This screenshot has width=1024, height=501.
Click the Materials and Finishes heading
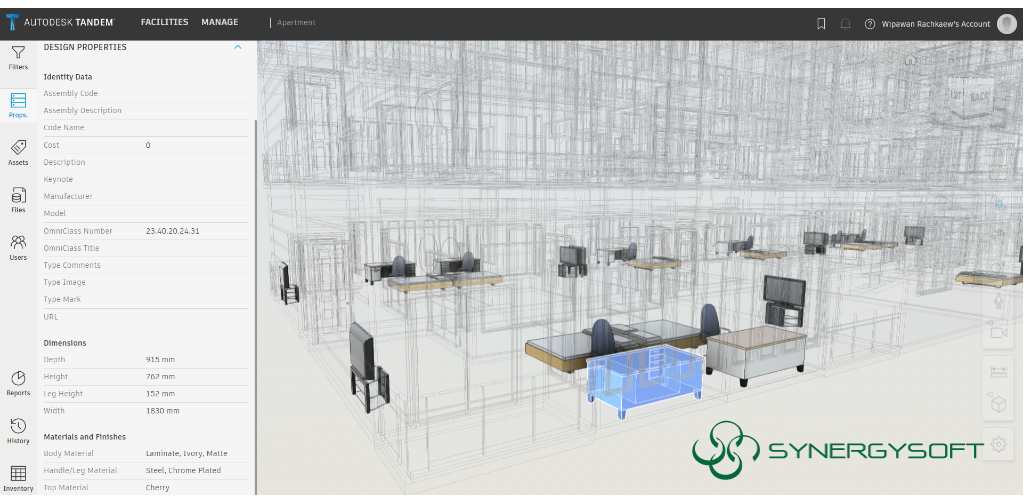click(x=84, y=436)
